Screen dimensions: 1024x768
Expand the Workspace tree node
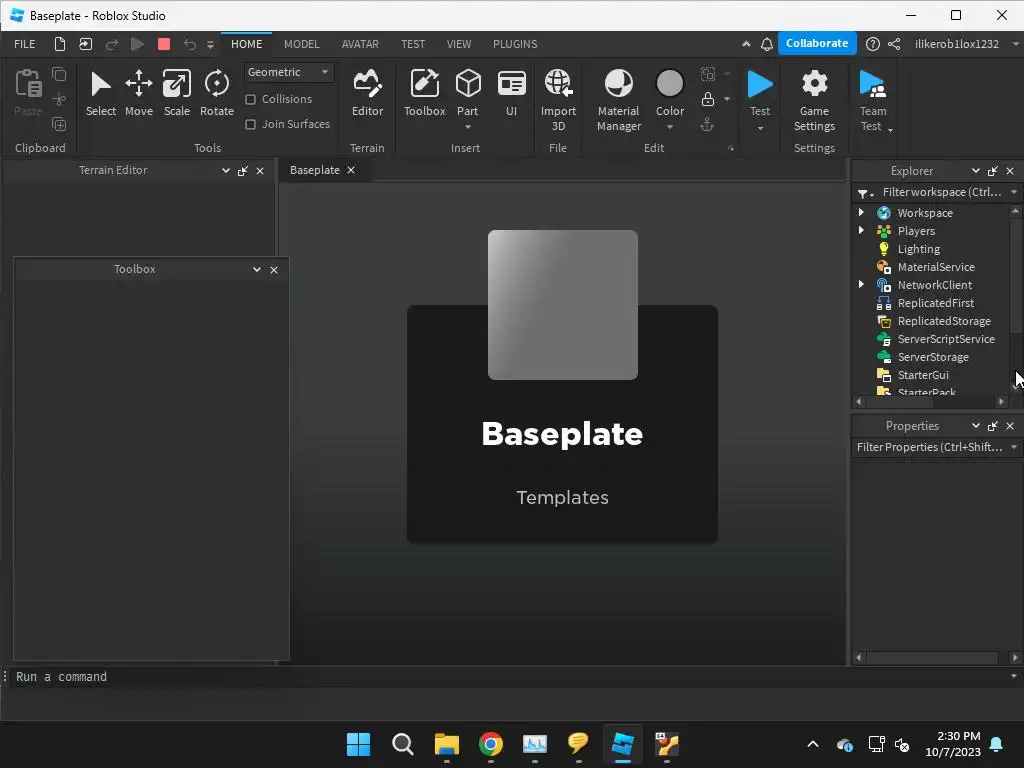click(861, 212)
